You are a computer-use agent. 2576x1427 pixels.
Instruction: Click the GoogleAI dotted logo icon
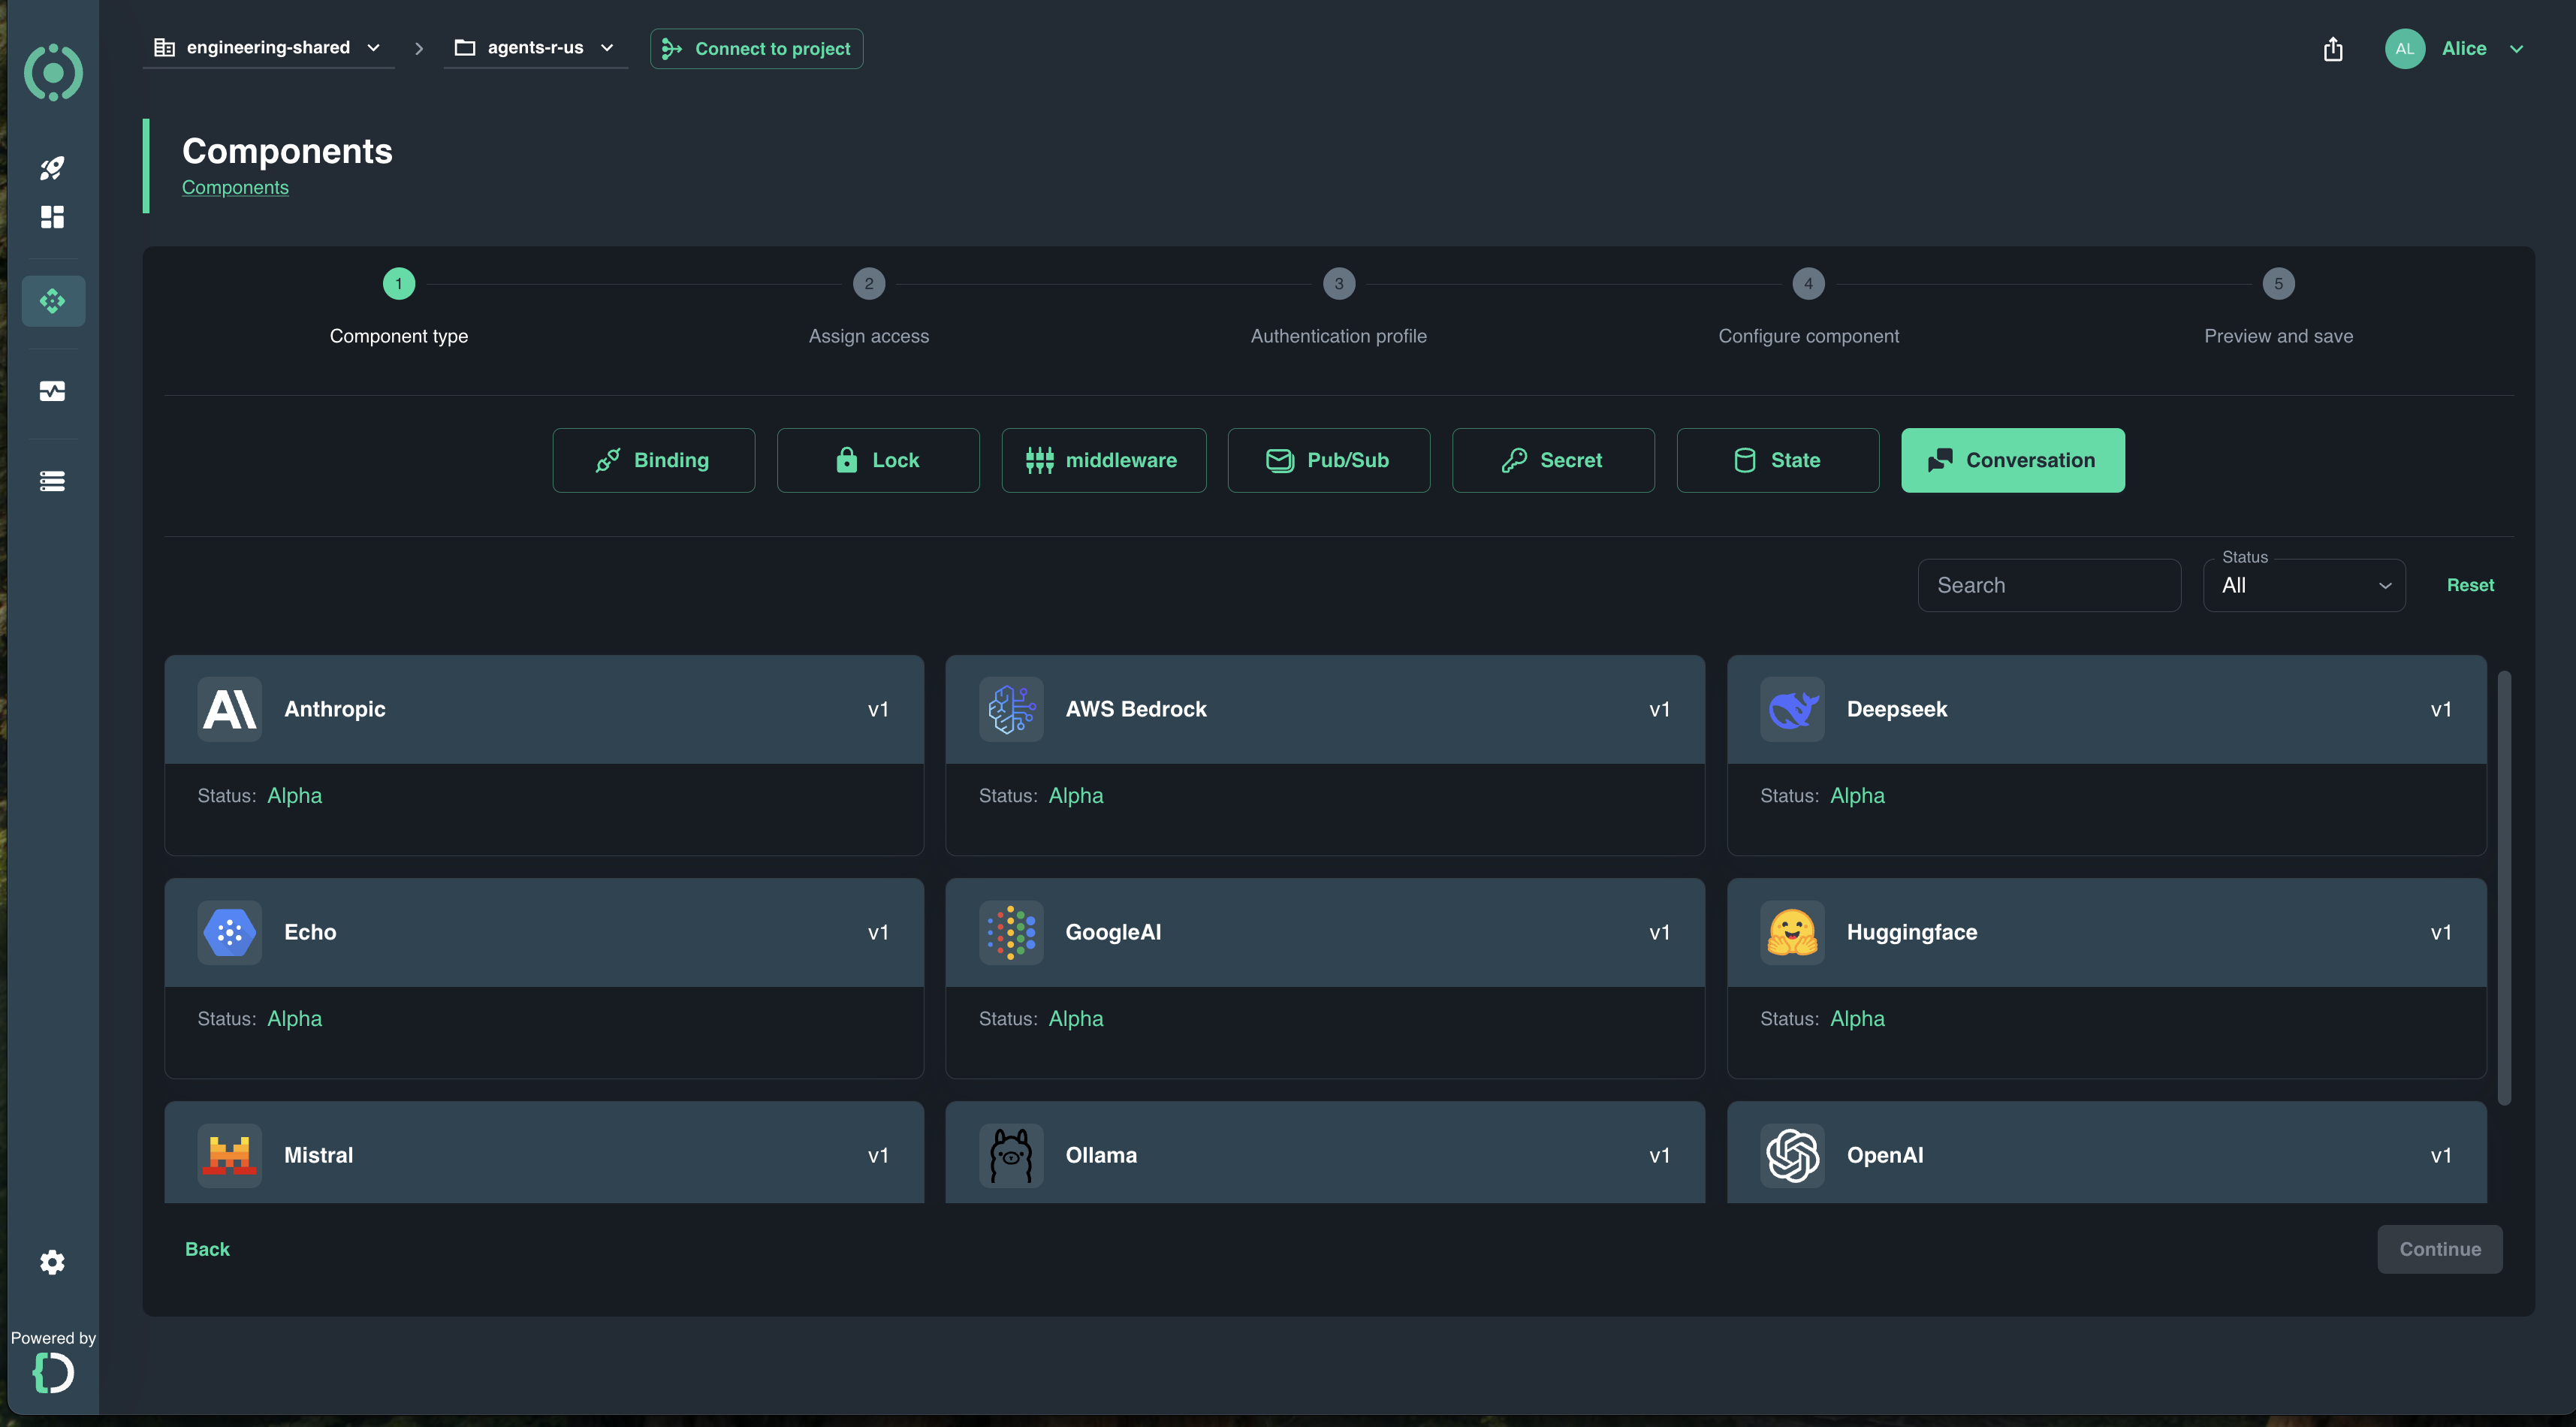click(x=1011, y=932)
